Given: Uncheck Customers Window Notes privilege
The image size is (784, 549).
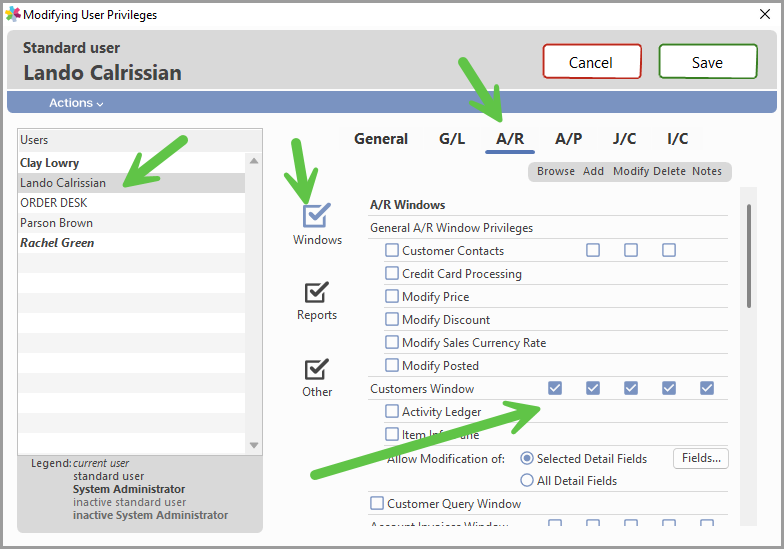Looking at the screenshot, I should coord(707,388).
